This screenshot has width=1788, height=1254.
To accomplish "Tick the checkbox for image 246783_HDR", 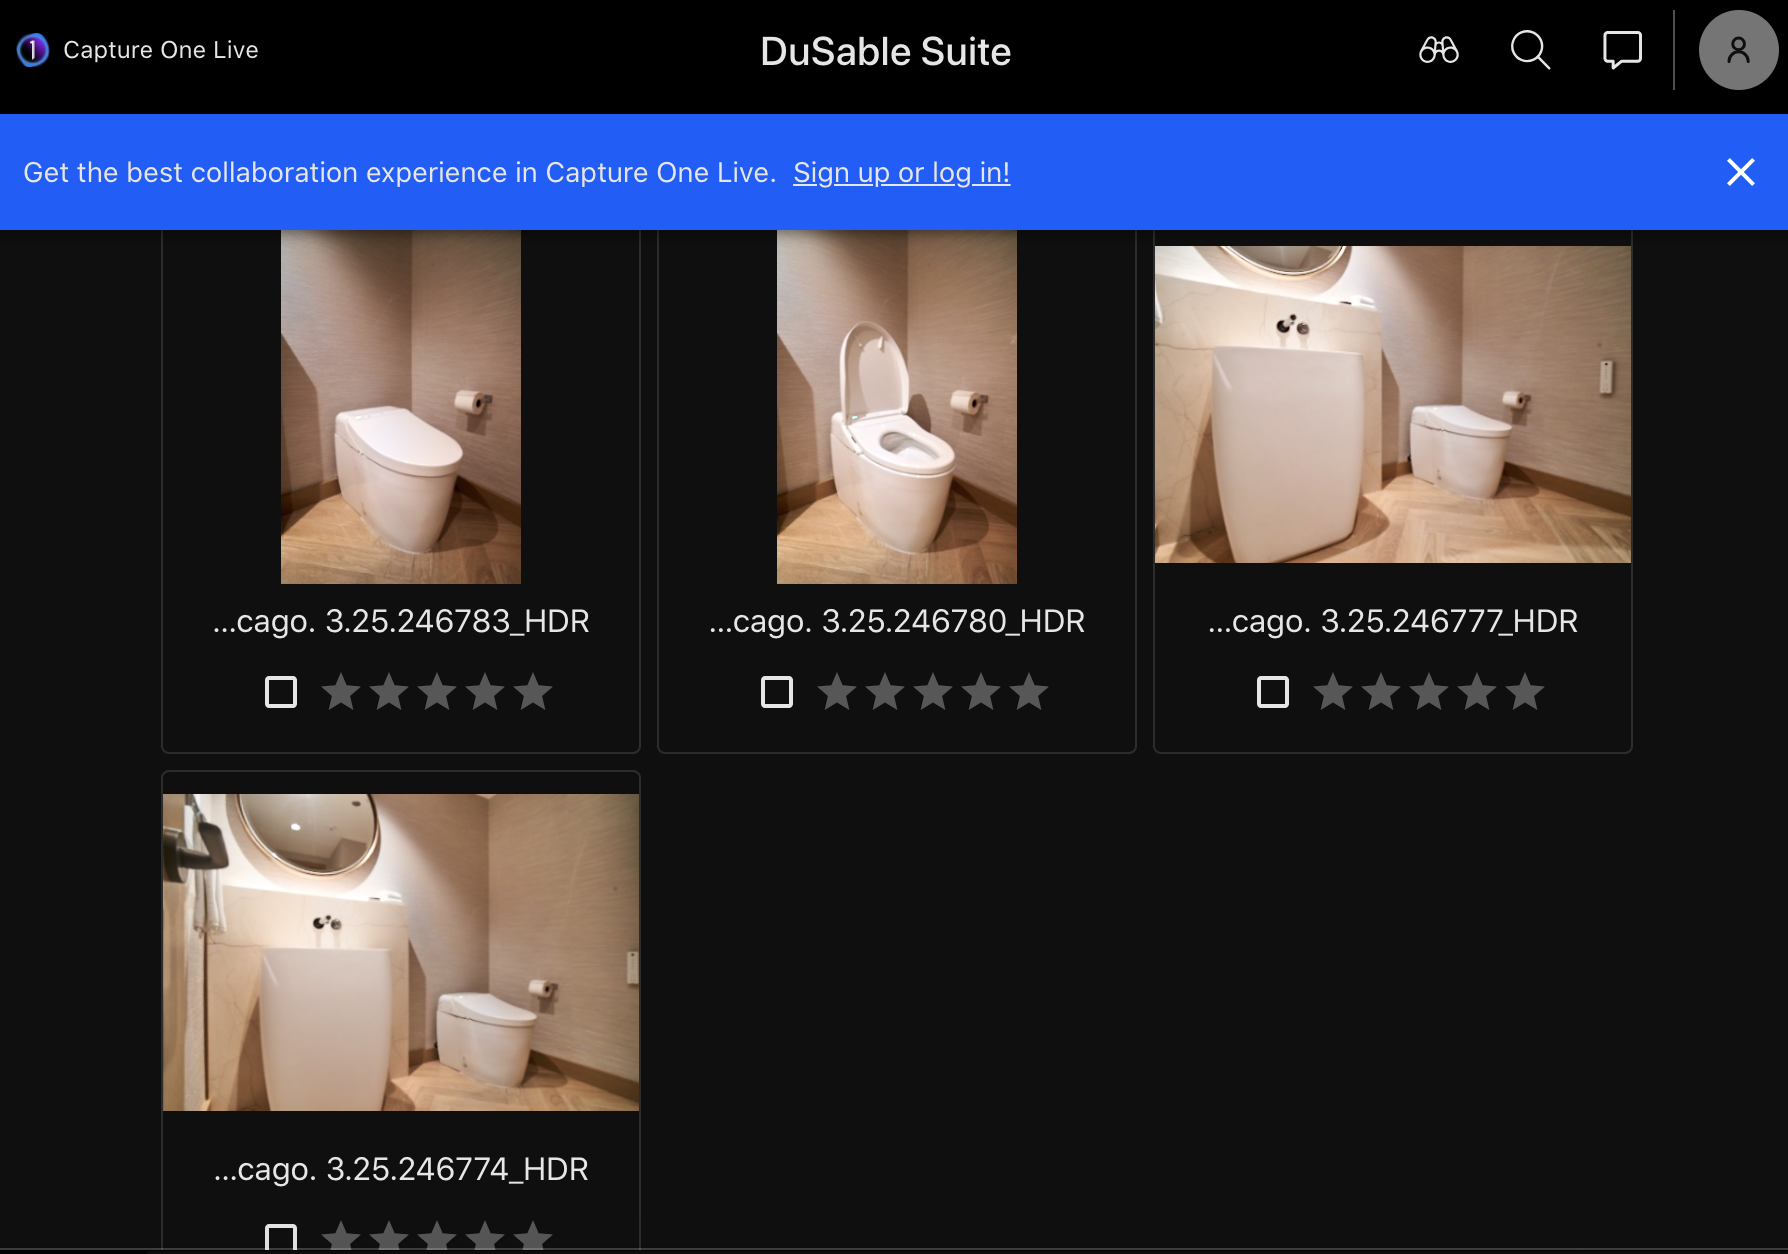I will pyautogui.click(x=281, y=692).
